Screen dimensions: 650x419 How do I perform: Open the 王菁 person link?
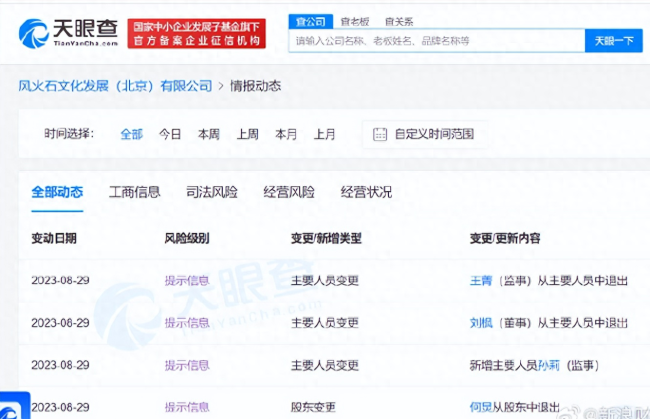(x=481, y=281)
